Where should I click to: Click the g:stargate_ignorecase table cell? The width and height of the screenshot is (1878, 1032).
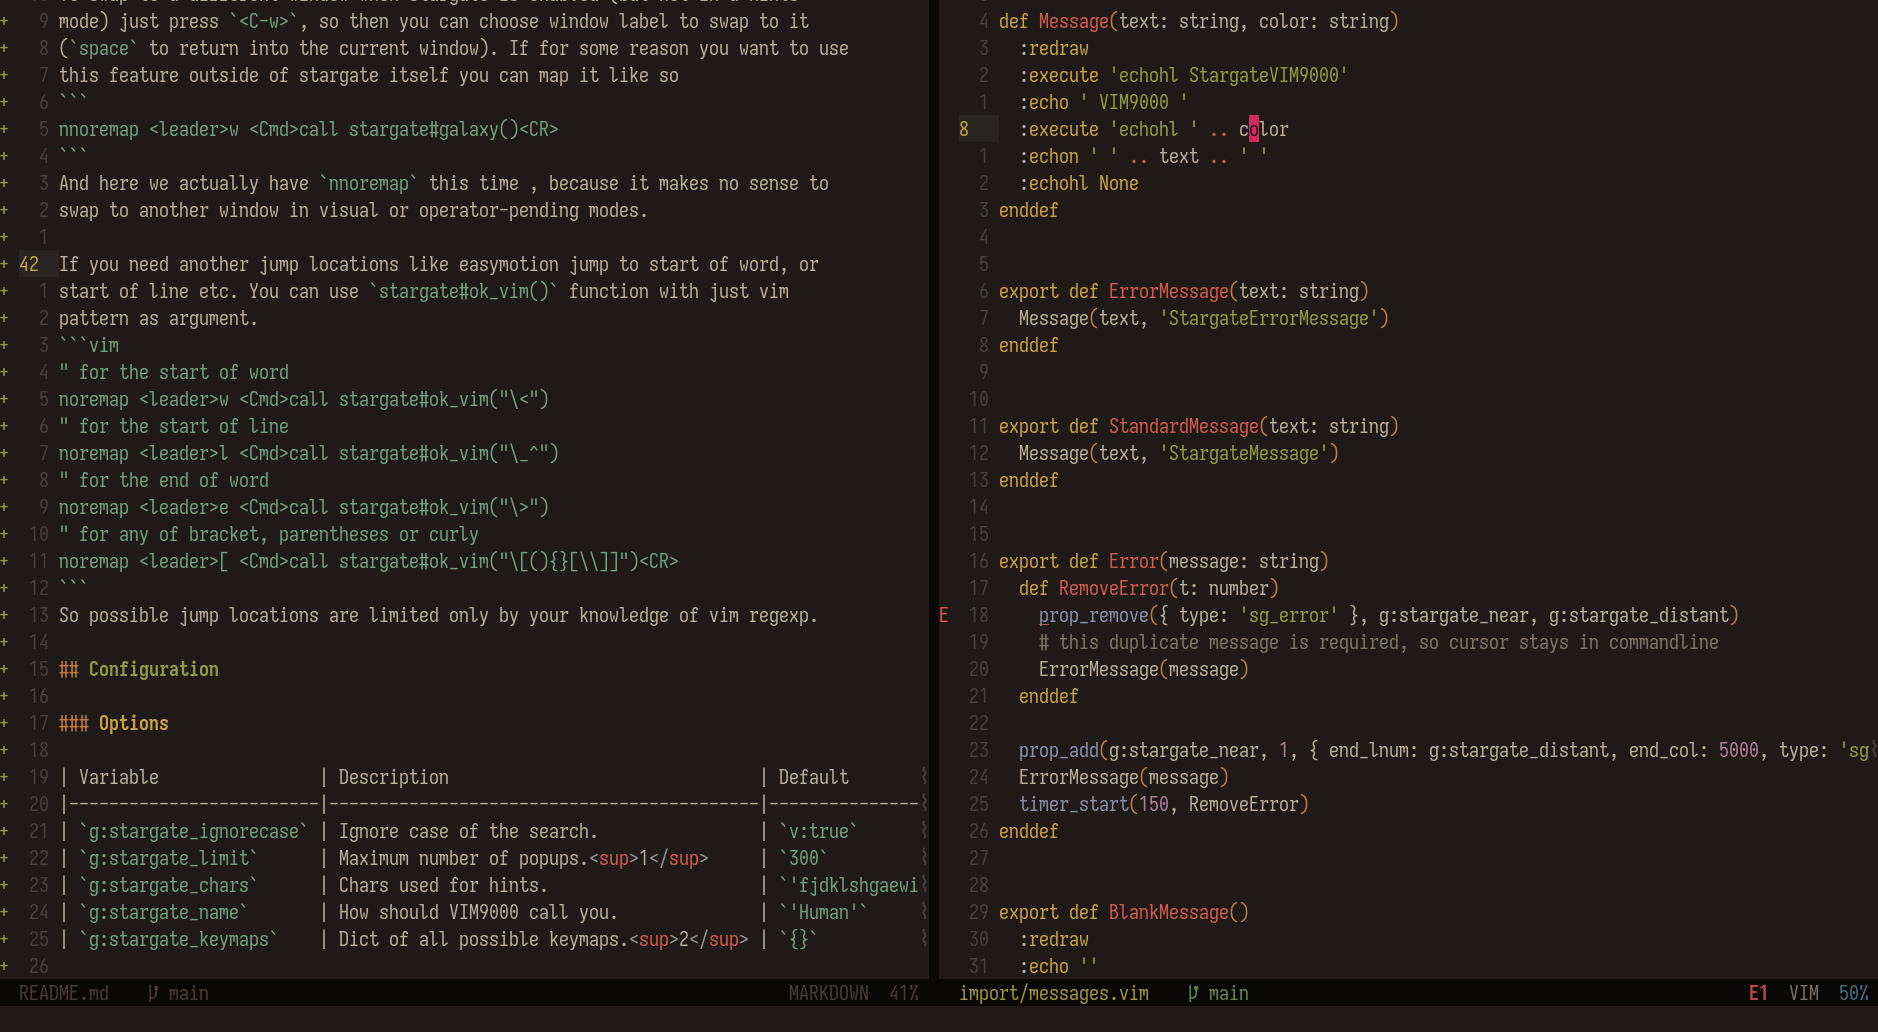pos(194,831)
